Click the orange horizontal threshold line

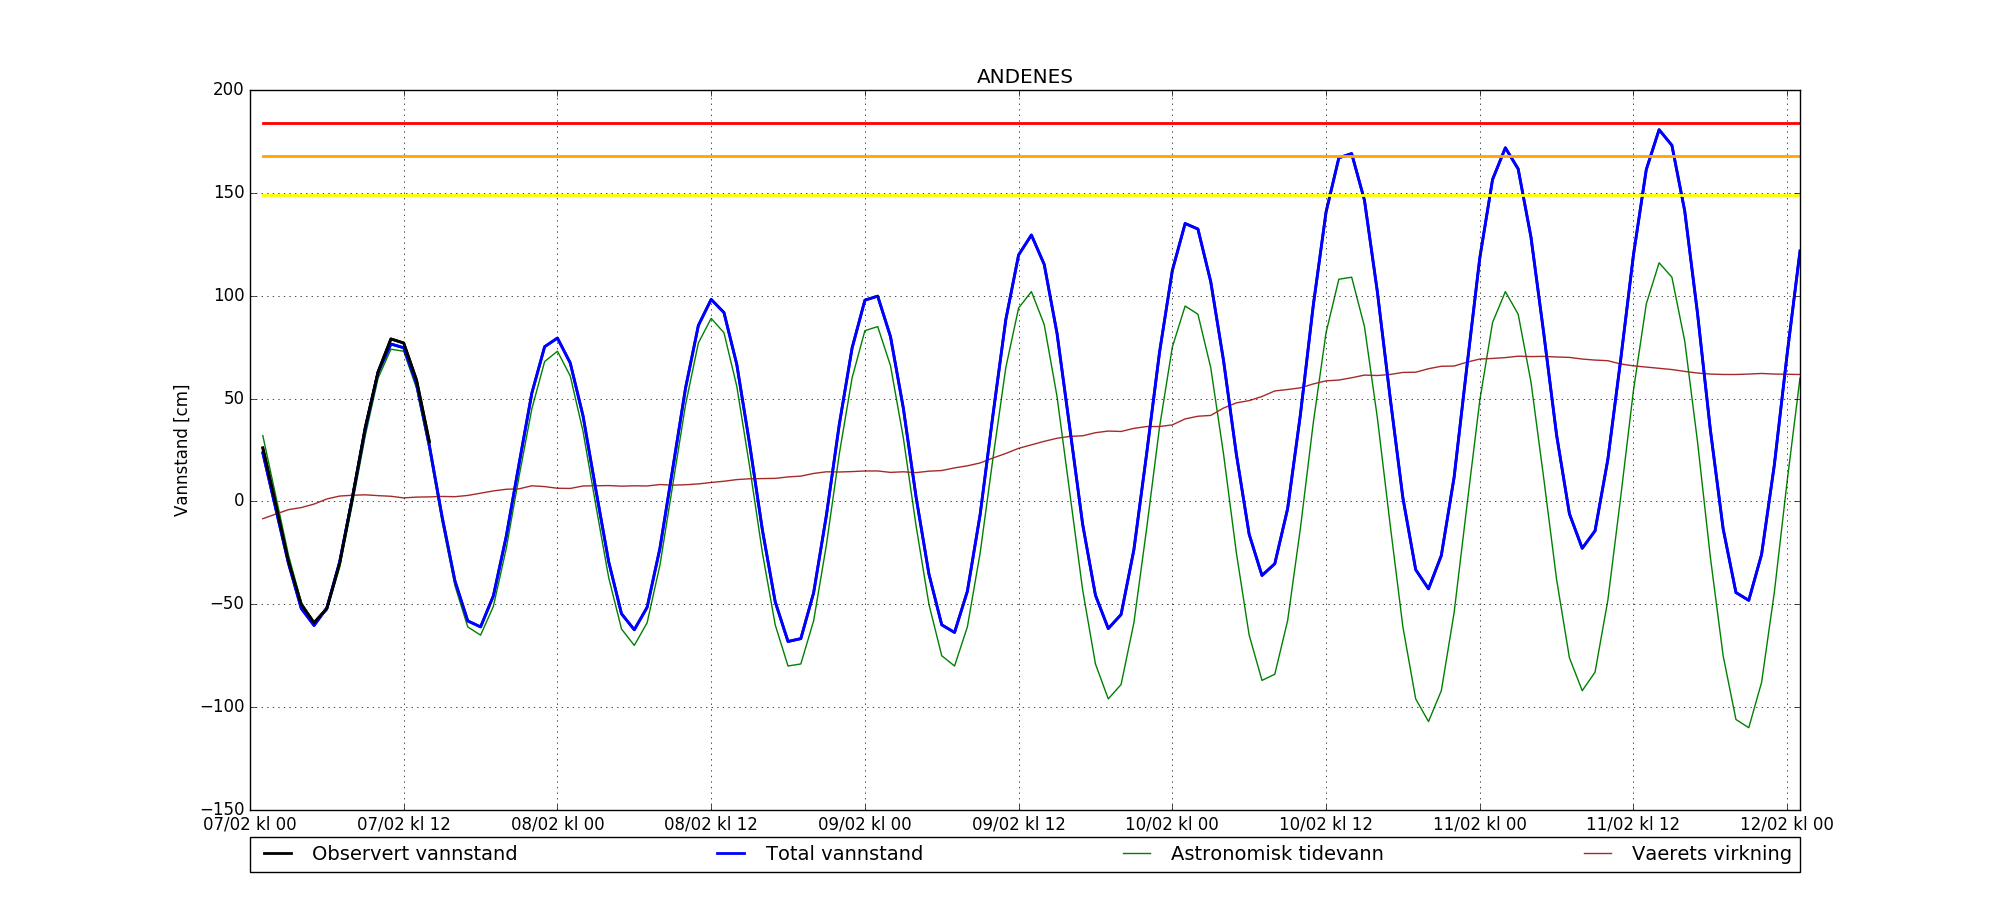pyautogui.click(x=1030, y=156)
